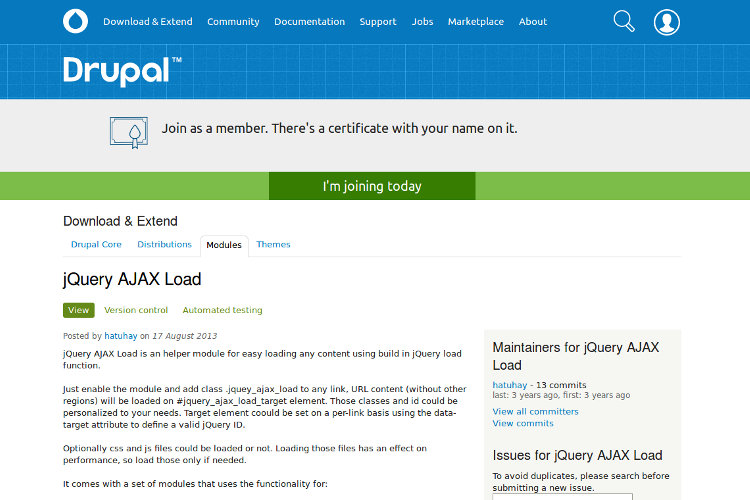Click the "Join as a member" banner text
The width and height of the screenshot is (750, 500).
(x=340, y=129)
